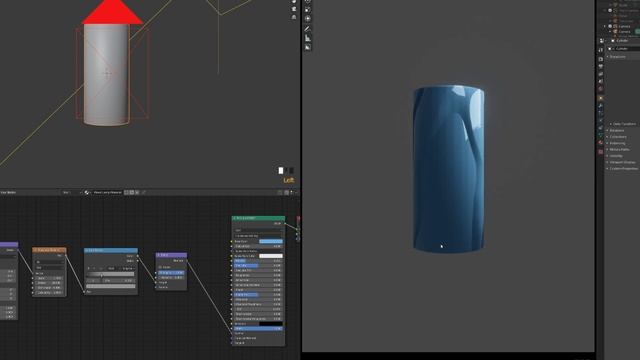Open the Physics properties tab
The image size is (640, 360).
tap(601, 120)
